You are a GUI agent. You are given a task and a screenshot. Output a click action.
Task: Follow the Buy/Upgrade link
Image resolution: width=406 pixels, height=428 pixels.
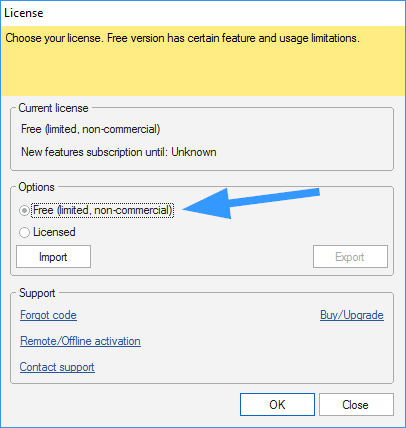tap(352, 315)
